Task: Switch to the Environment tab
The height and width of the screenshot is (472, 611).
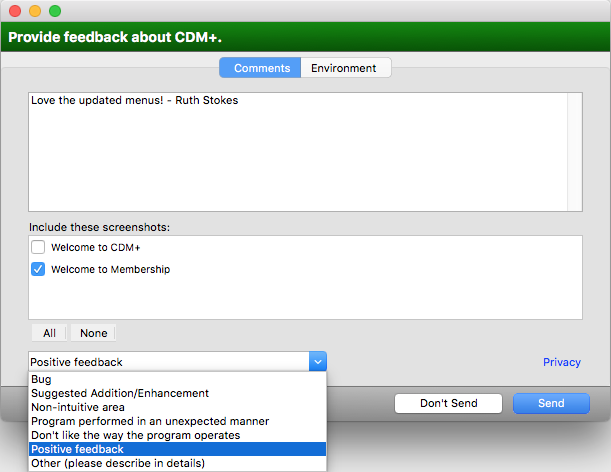Action: coord(344,68)
